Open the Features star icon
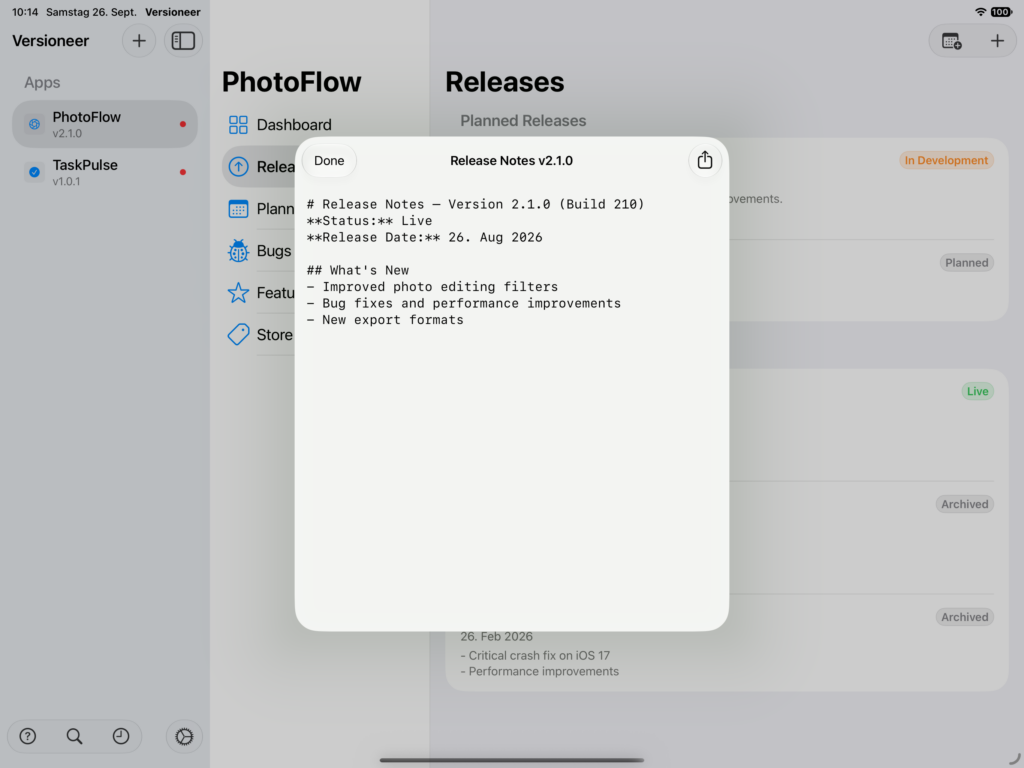 coord(238,293)
